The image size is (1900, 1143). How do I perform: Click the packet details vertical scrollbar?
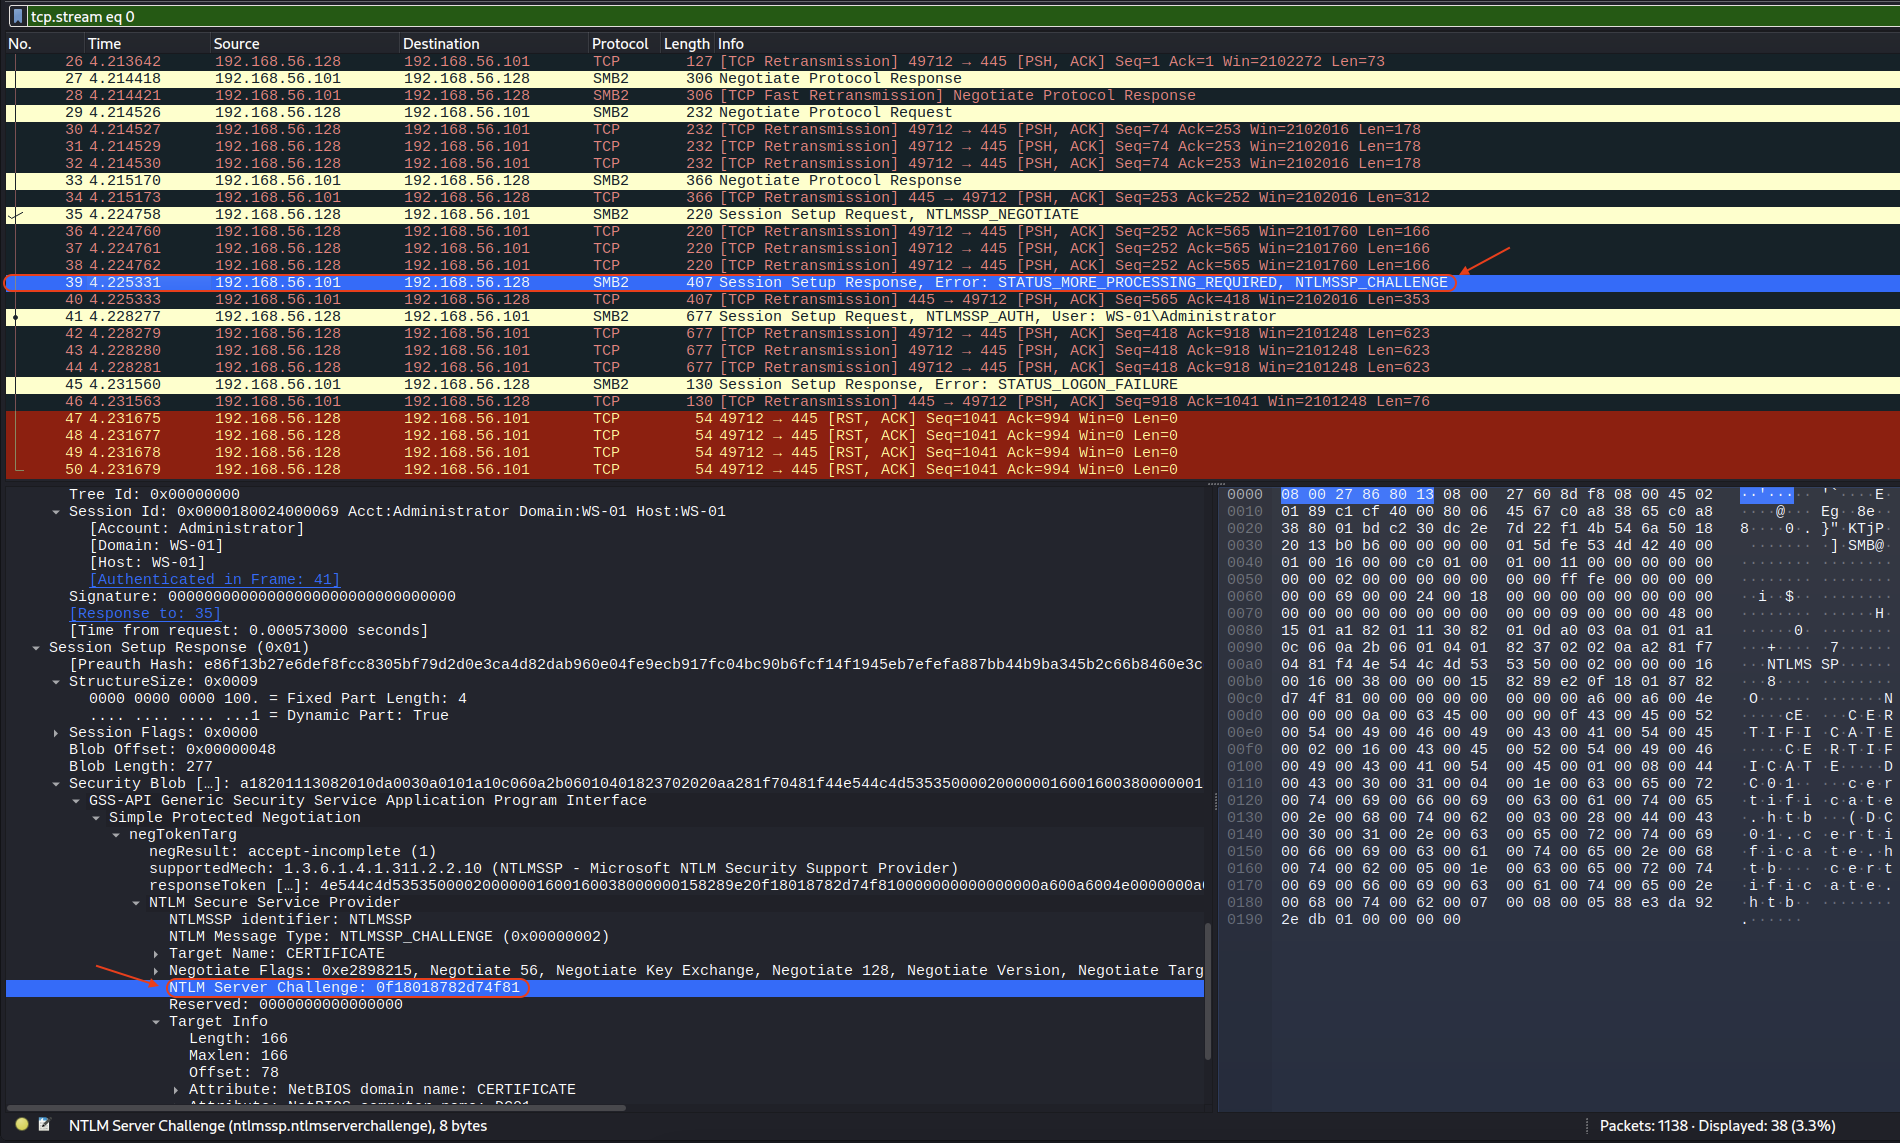1208,990
